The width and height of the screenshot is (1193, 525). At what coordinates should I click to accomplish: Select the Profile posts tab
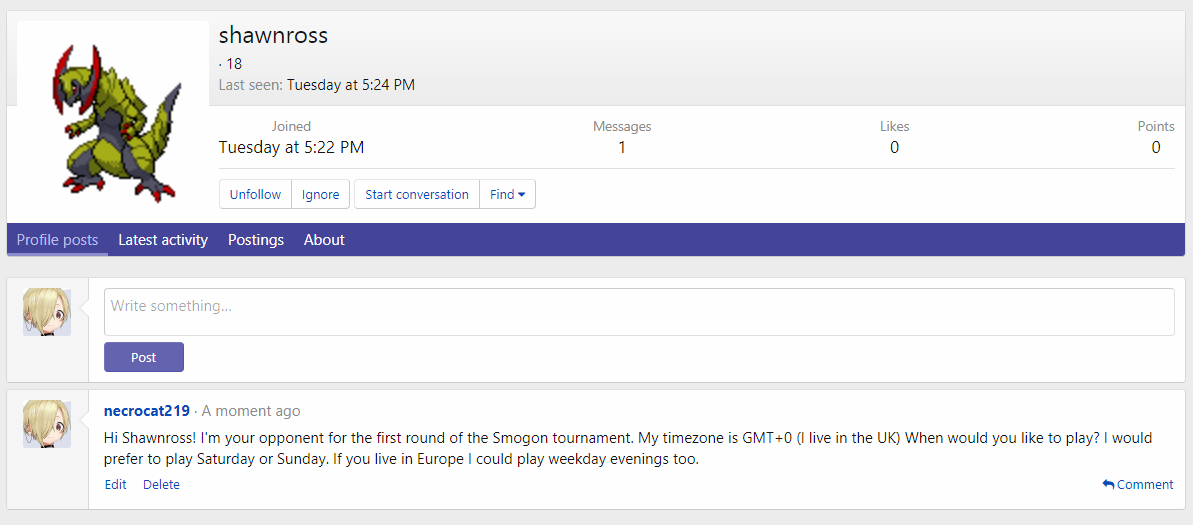coord(57,240)
